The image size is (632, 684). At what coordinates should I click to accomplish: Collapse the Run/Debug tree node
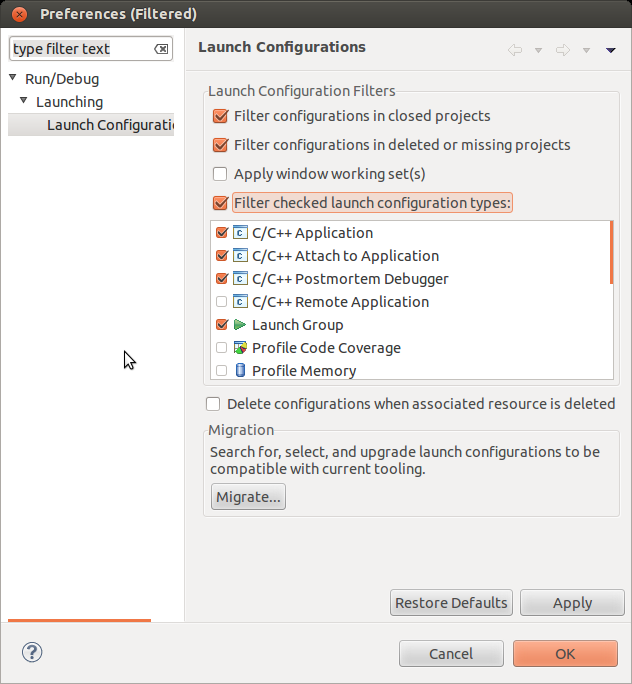click(13, 79)
